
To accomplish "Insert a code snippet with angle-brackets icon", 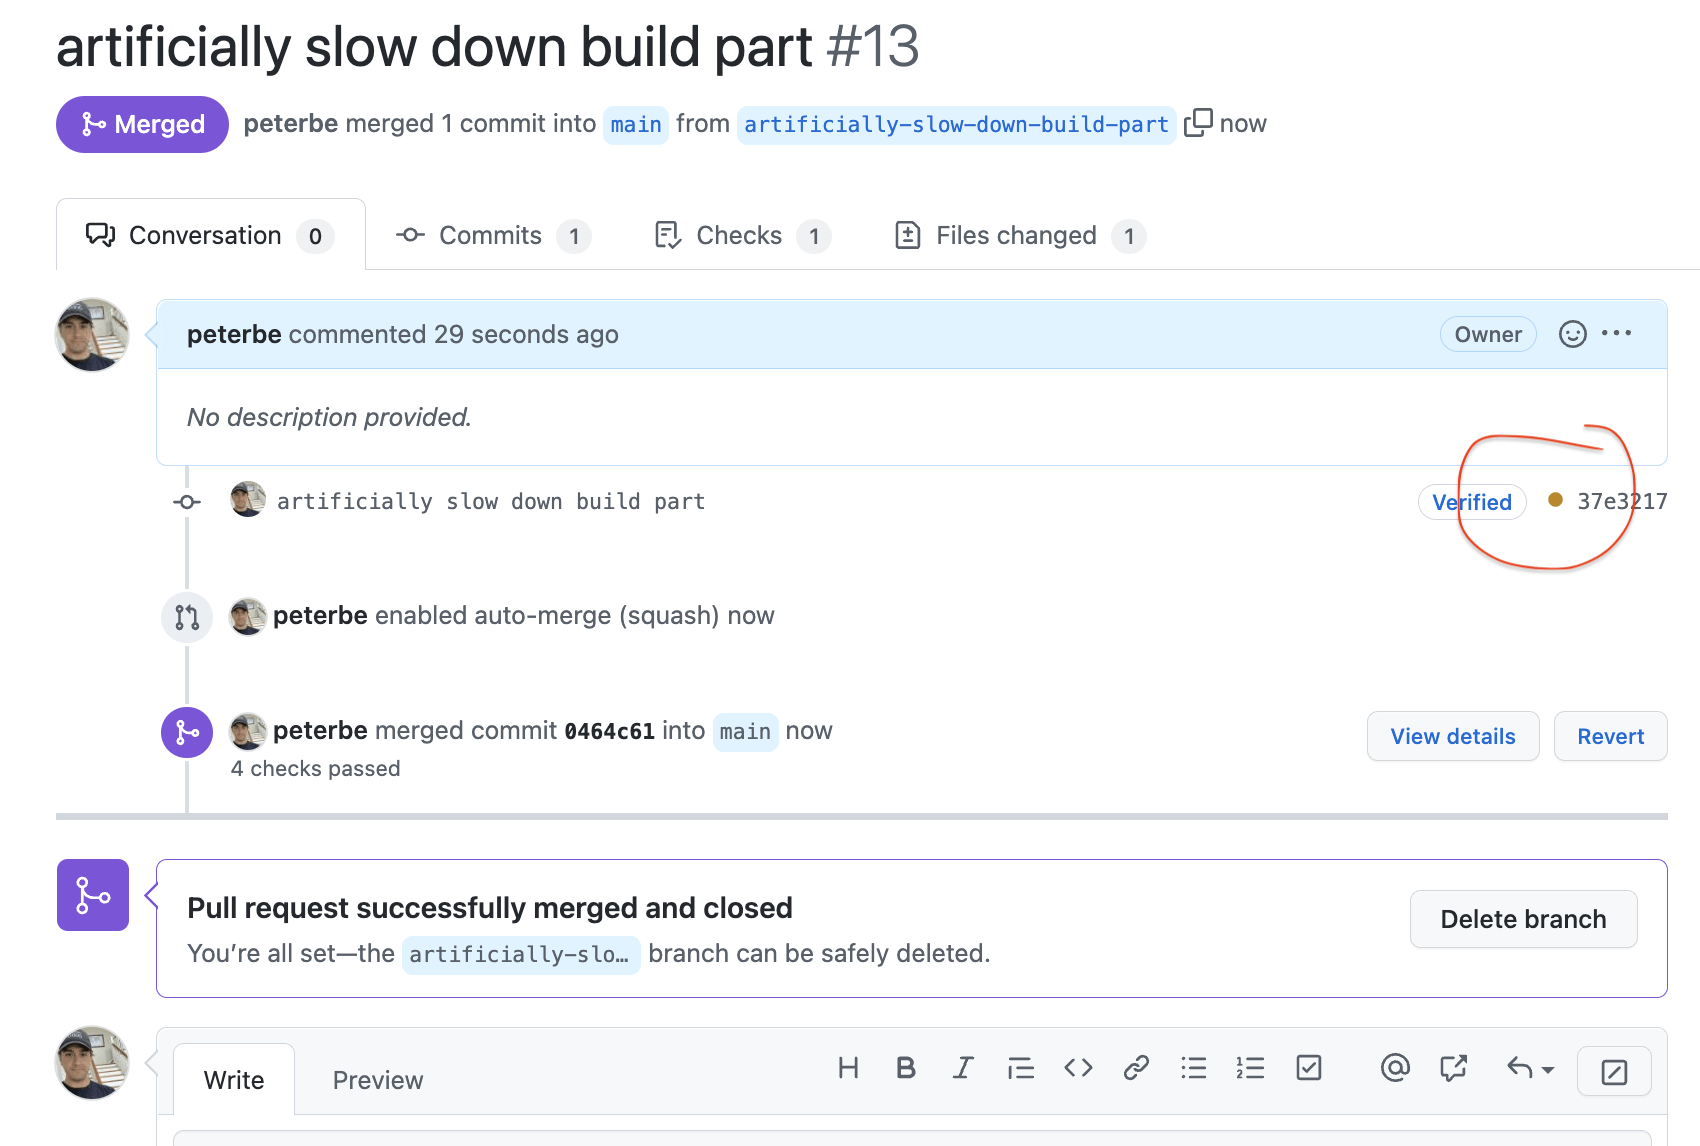I will pyautogui.click(x=1078, y=1068).
